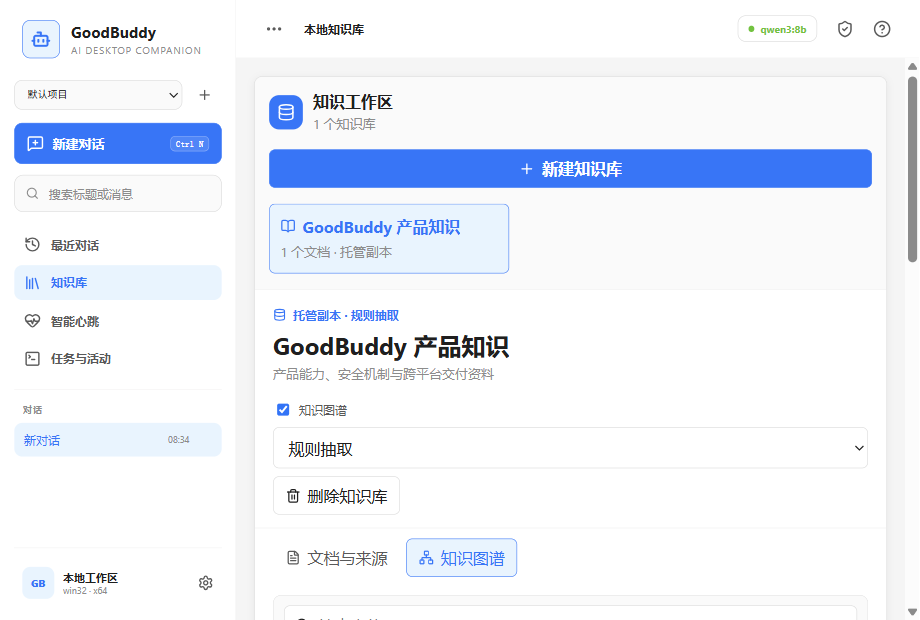Click the 1 个知识库 count text

pos(344,124)
